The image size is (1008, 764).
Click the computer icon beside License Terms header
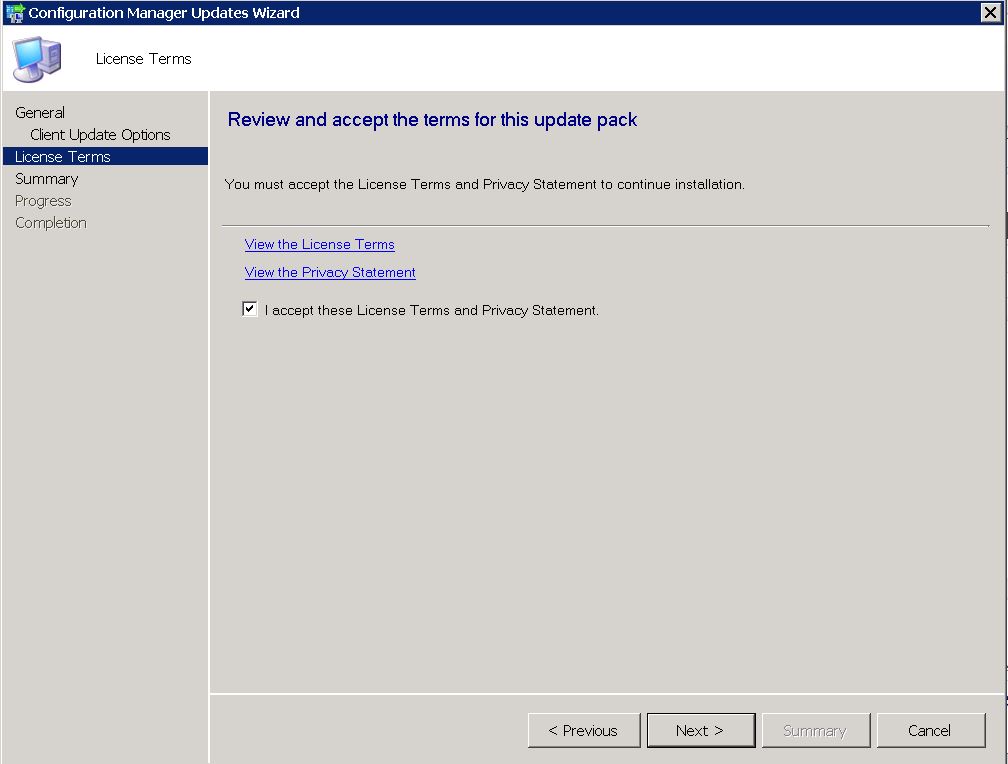tap(37, 59)
